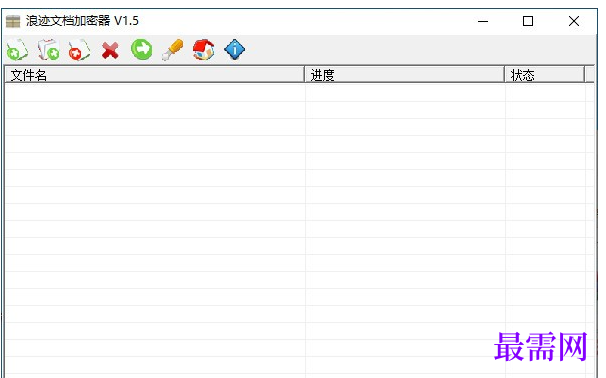Close the 浪迹文档加密器 window
Image resolution: width=606 pixels, height=378 pixels.
[574, 21]
